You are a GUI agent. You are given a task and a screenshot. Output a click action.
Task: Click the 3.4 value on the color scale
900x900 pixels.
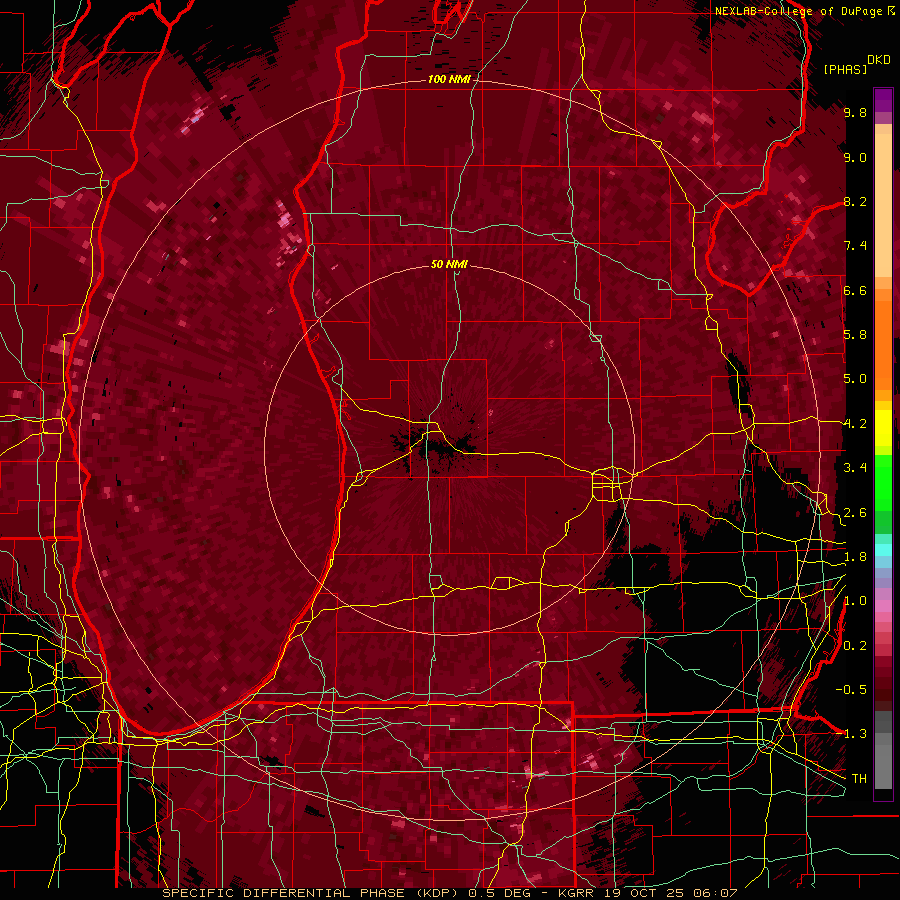(x=855, y=468)
